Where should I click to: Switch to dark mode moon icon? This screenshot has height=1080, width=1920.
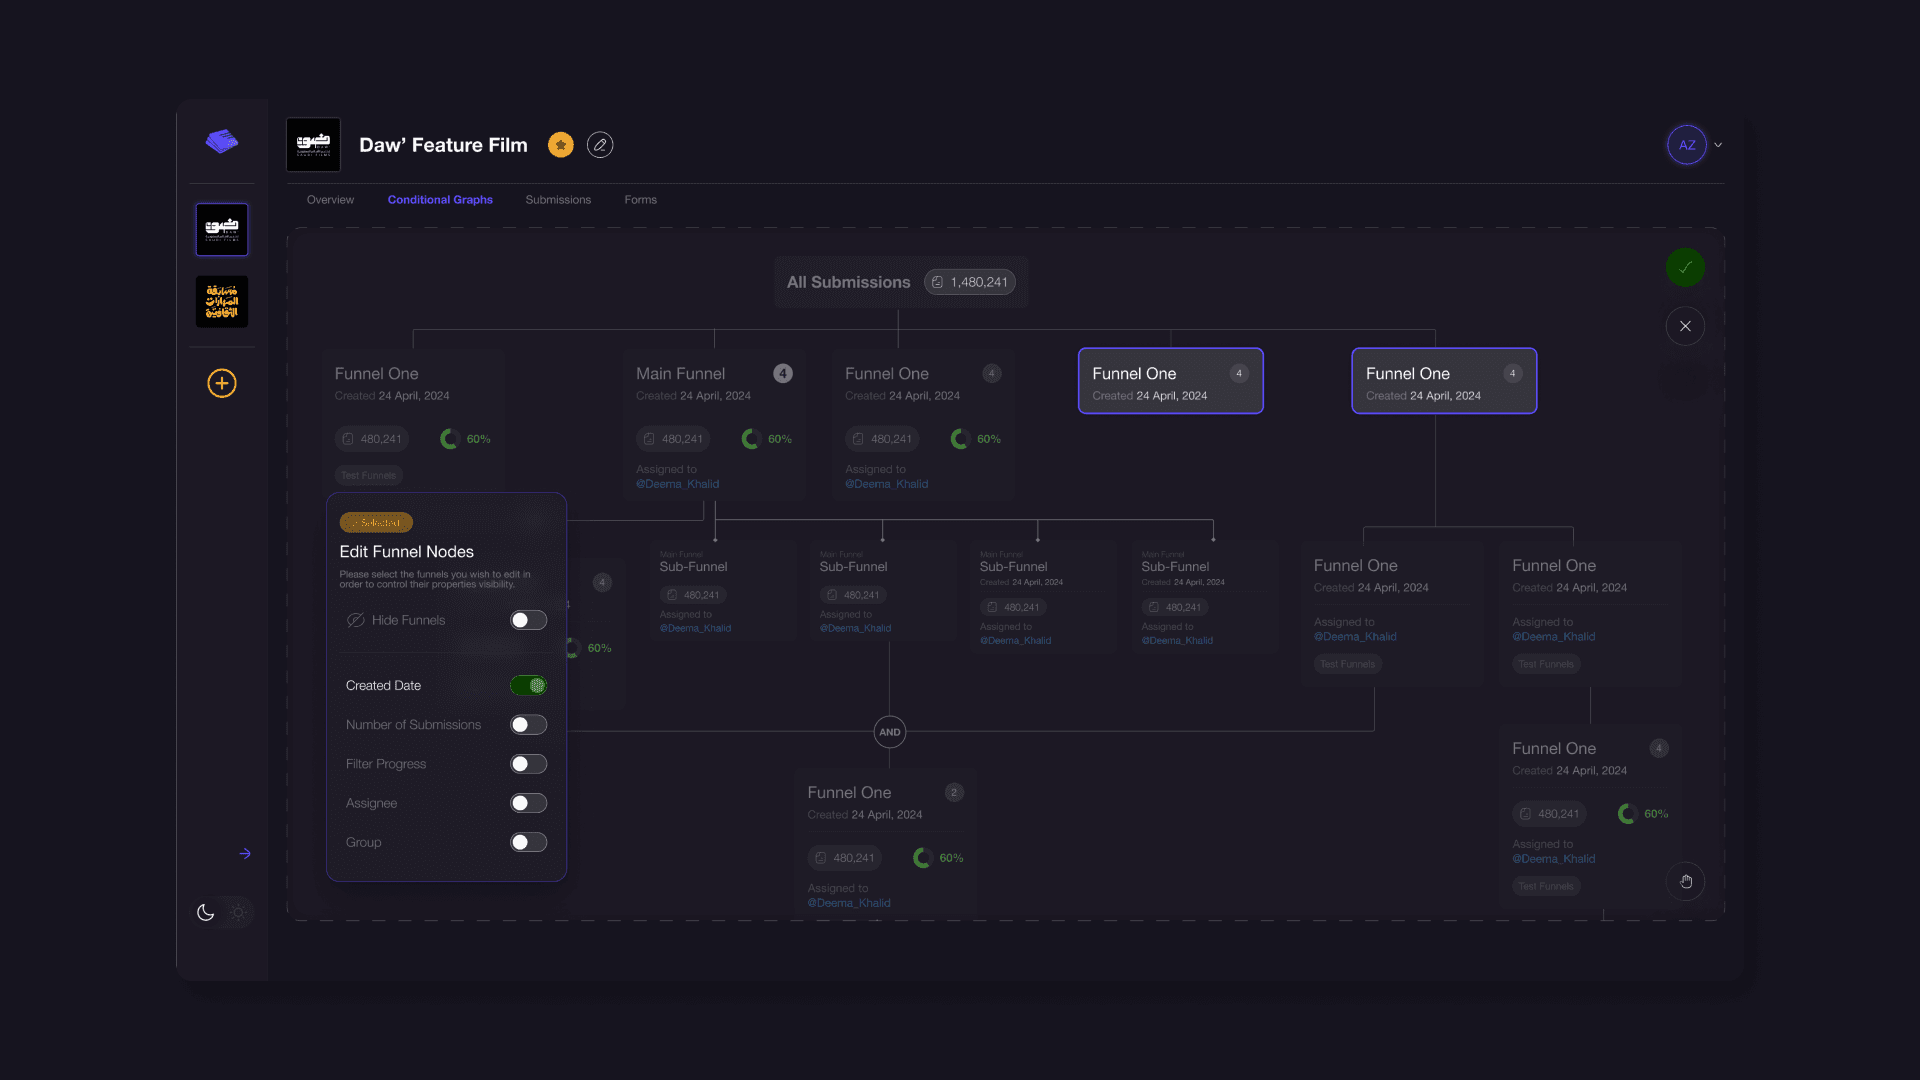206,912
